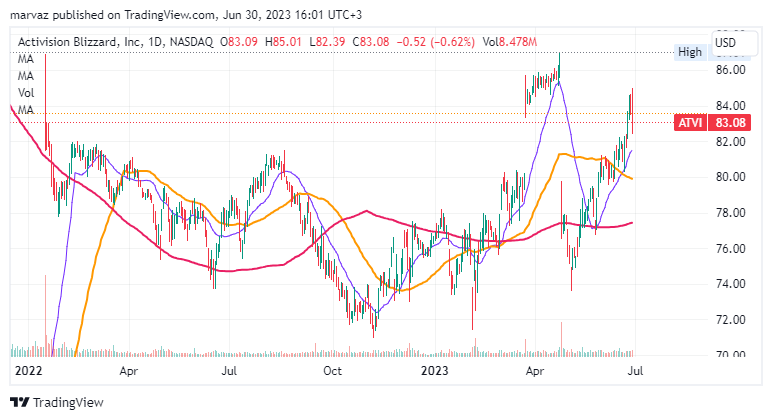Click the Oct time axis label
The height and width of the screenshot is (420, 772).
pyautogui.click(x=332, y=371)
